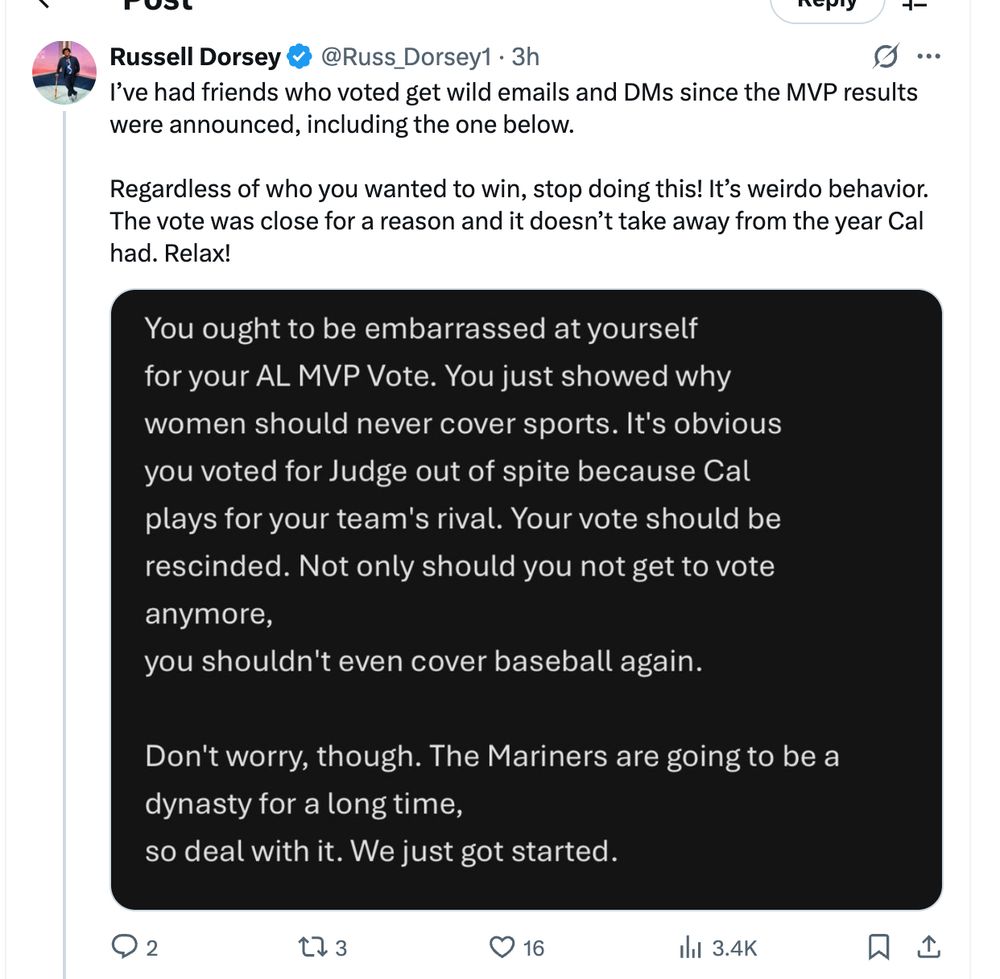This screenshot has width=1000, height=979.
Task: Open Grok explain icon on the post
Action: 885,57
